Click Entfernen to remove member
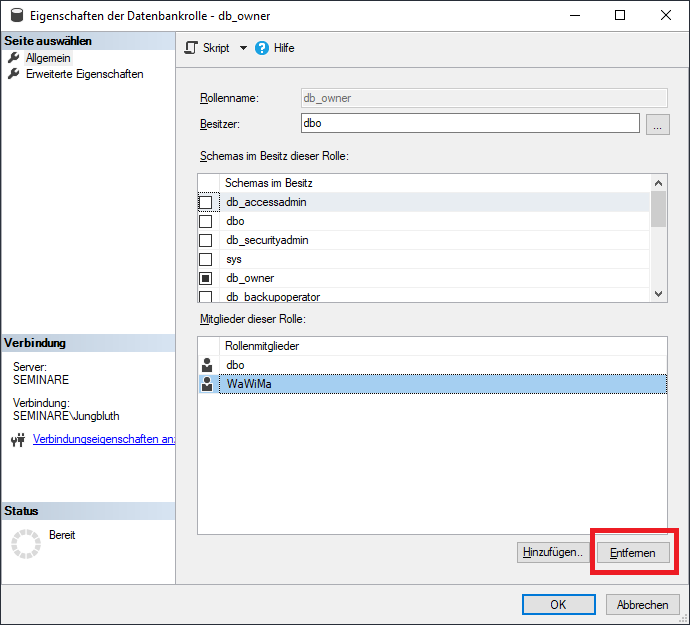Viewport: 690px width, 625px height. pos(633,552)
